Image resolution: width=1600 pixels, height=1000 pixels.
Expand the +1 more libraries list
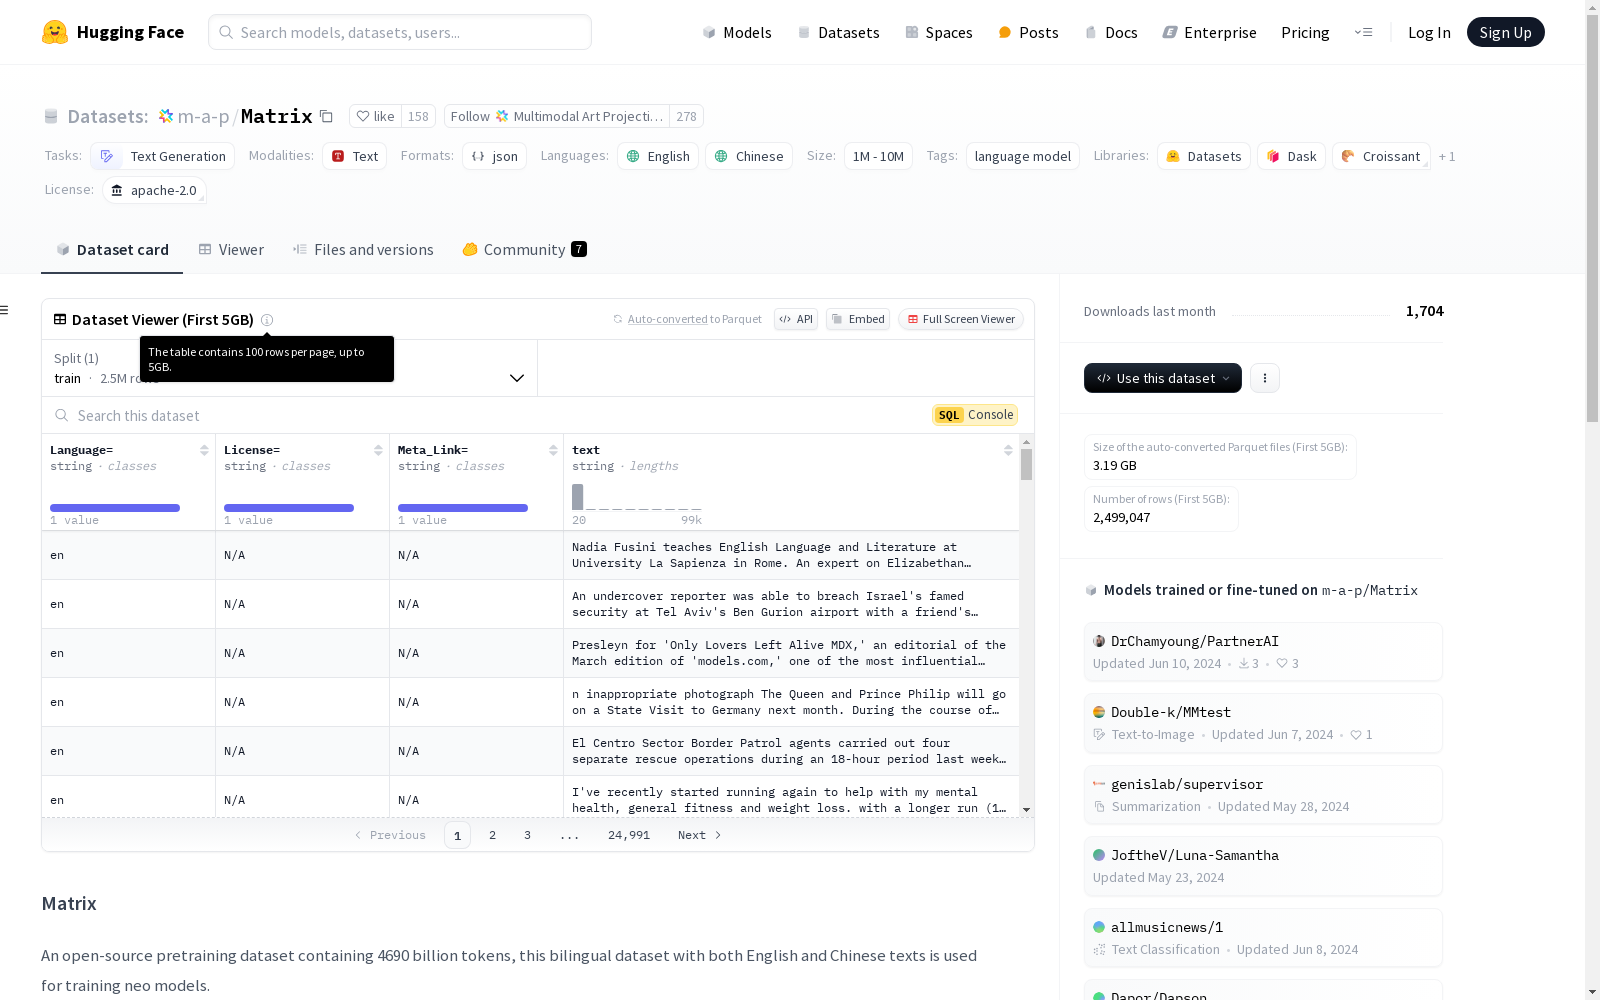[1447, 156]
